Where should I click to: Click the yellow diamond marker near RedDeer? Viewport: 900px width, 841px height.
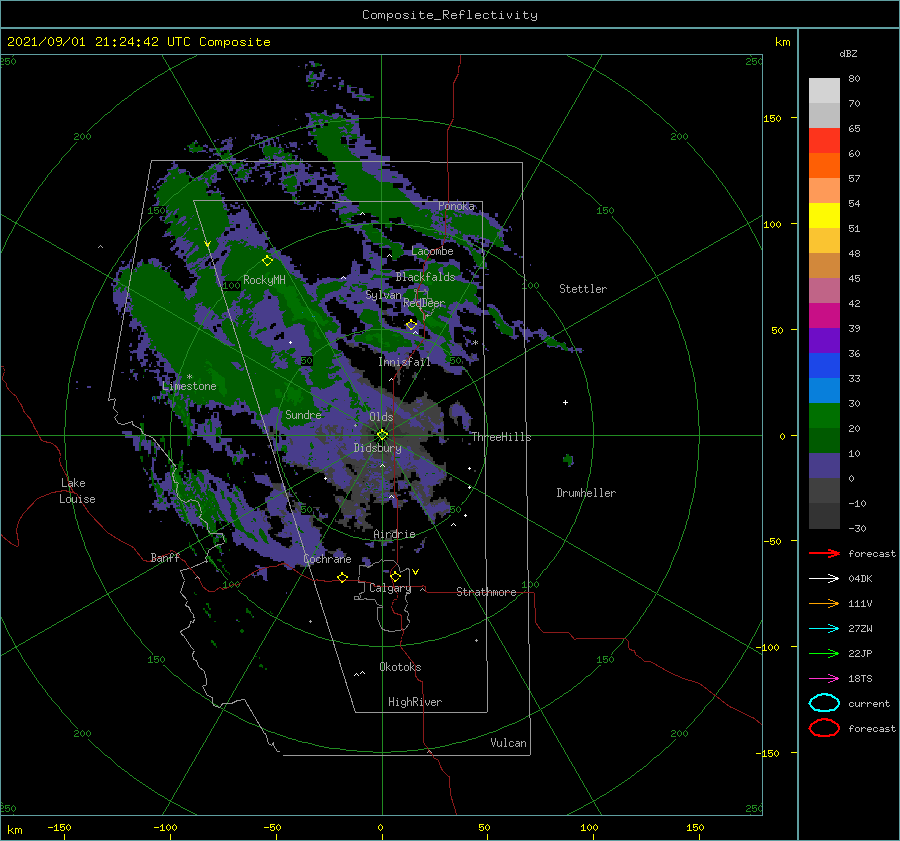tap(411, 325)
